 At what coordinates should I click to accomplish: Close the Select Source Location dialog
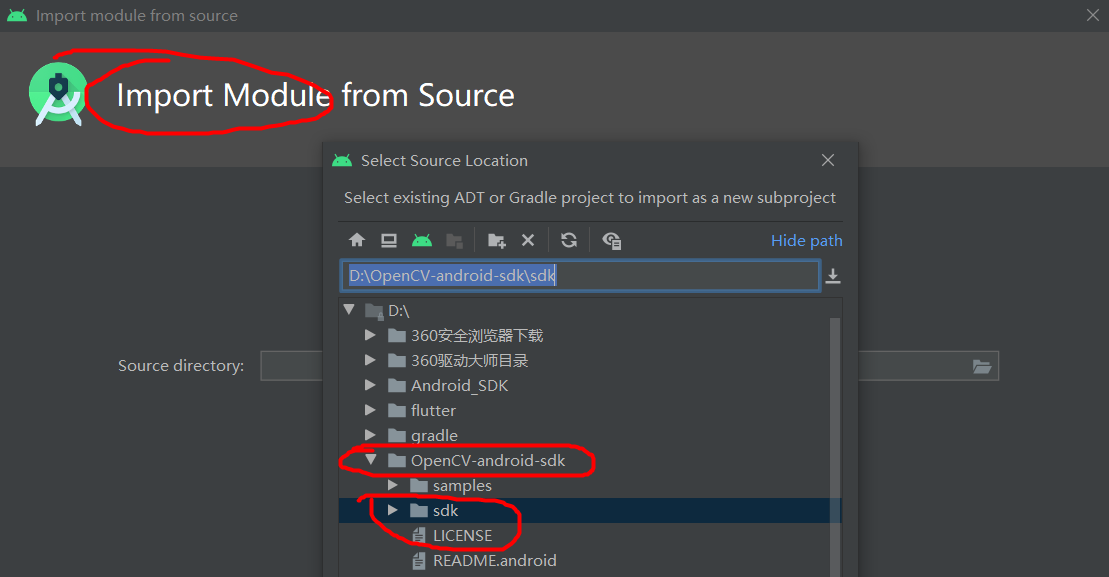(x=828, y=161)
